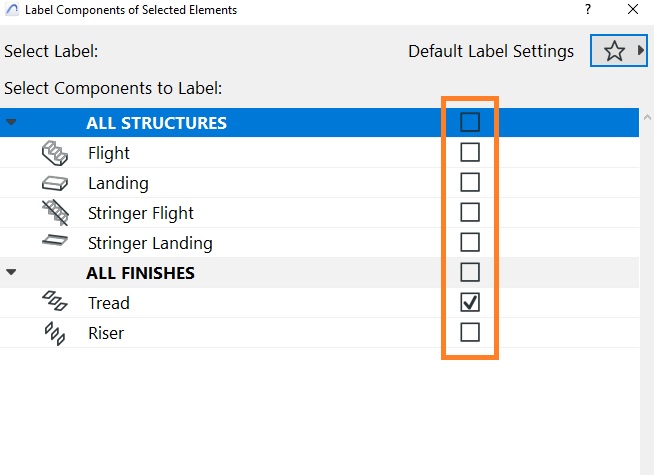Check the Riser checkbox
Viewport: 654px width, 475px height.
(x=470, y=332)
